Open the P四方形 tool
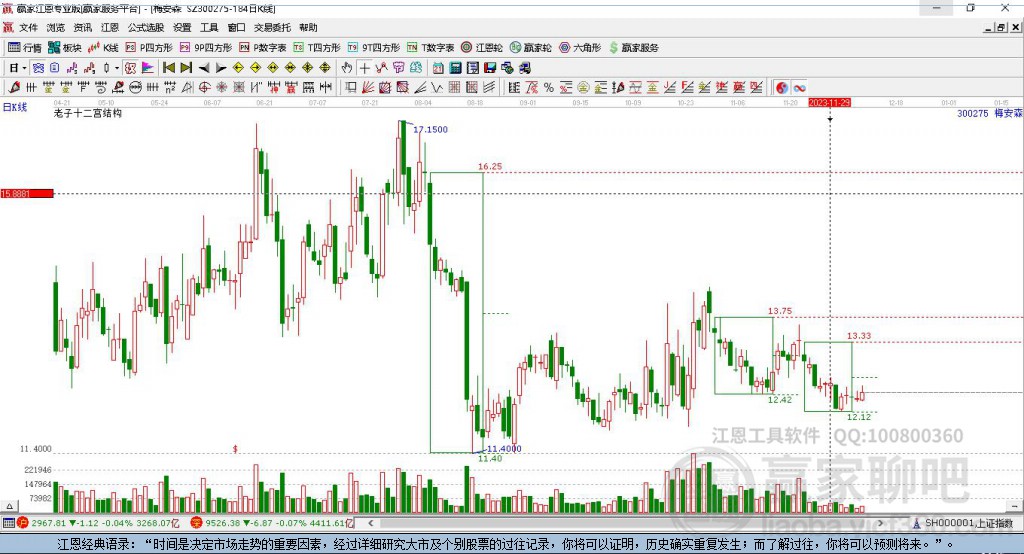 (x=149, y=48)
